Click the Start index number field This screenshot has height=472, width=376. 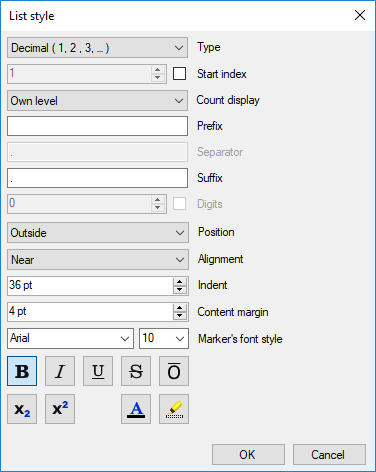coord(79,74)
